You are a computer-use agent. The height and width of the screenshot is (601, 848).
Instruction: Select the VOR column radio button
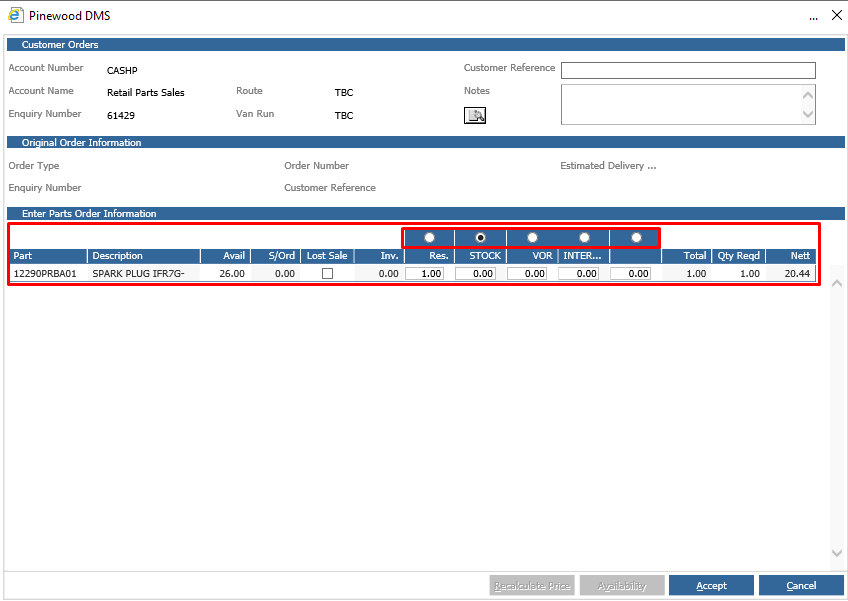click(532, 237)
